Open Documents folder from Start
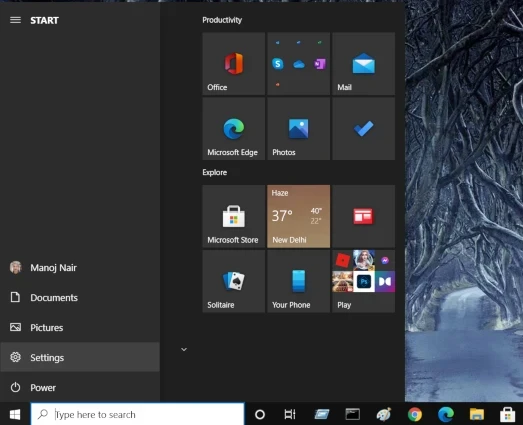 [80, 297]
